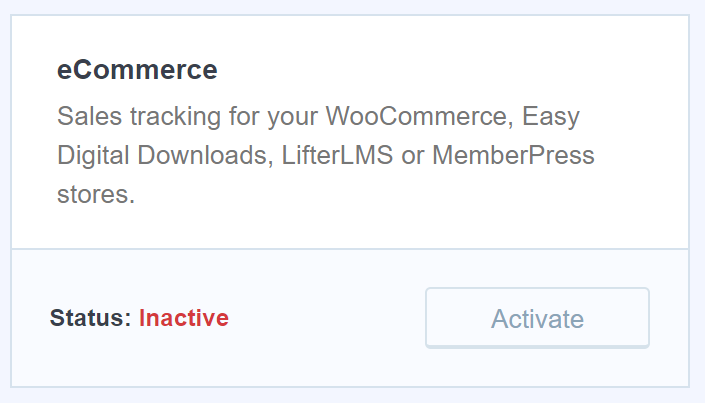Click the words for your in description

(x=273, y=117)
